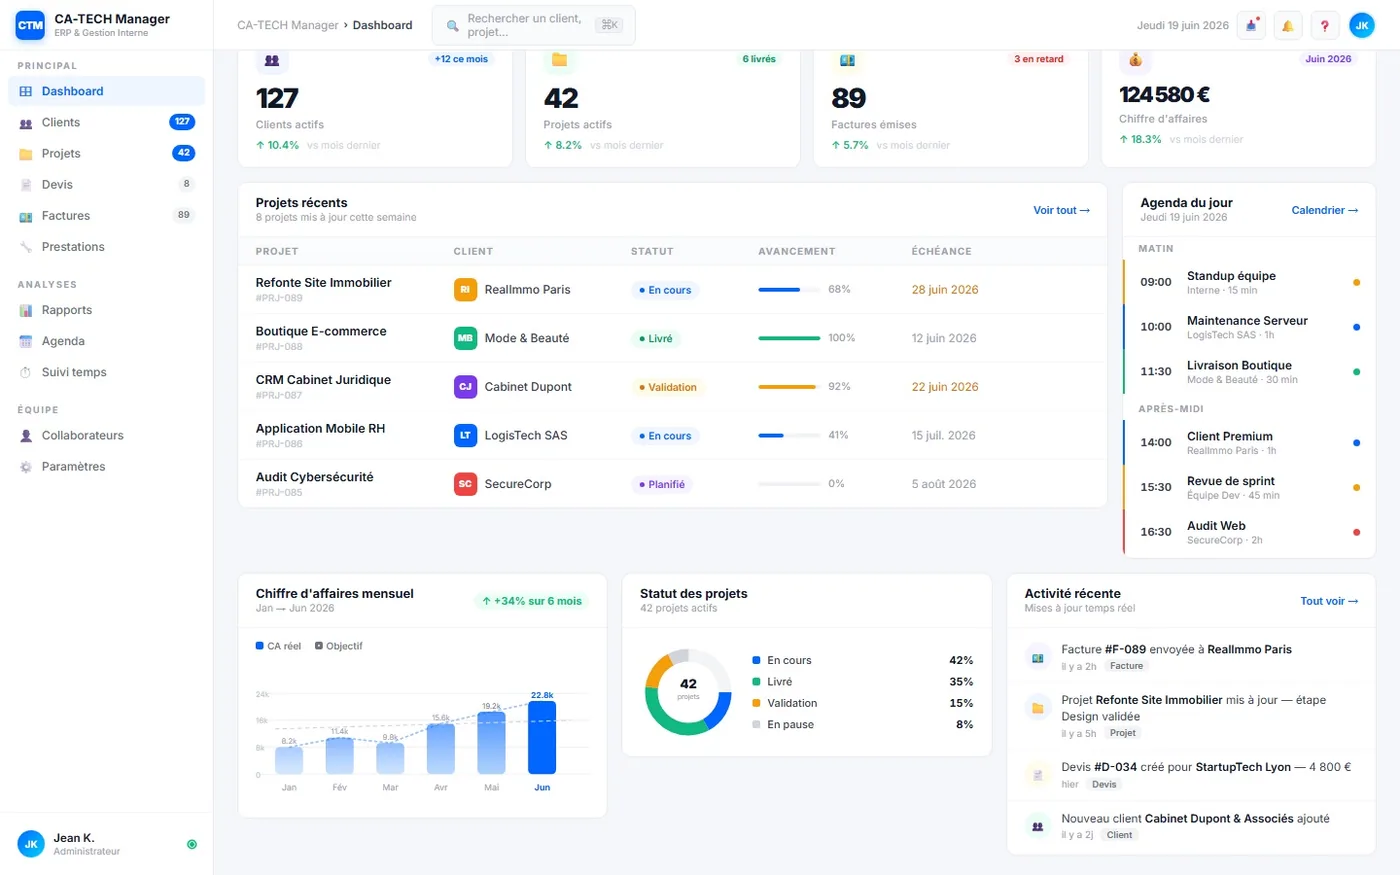Select the 16:30 Audit Web event

point(1249,532)
